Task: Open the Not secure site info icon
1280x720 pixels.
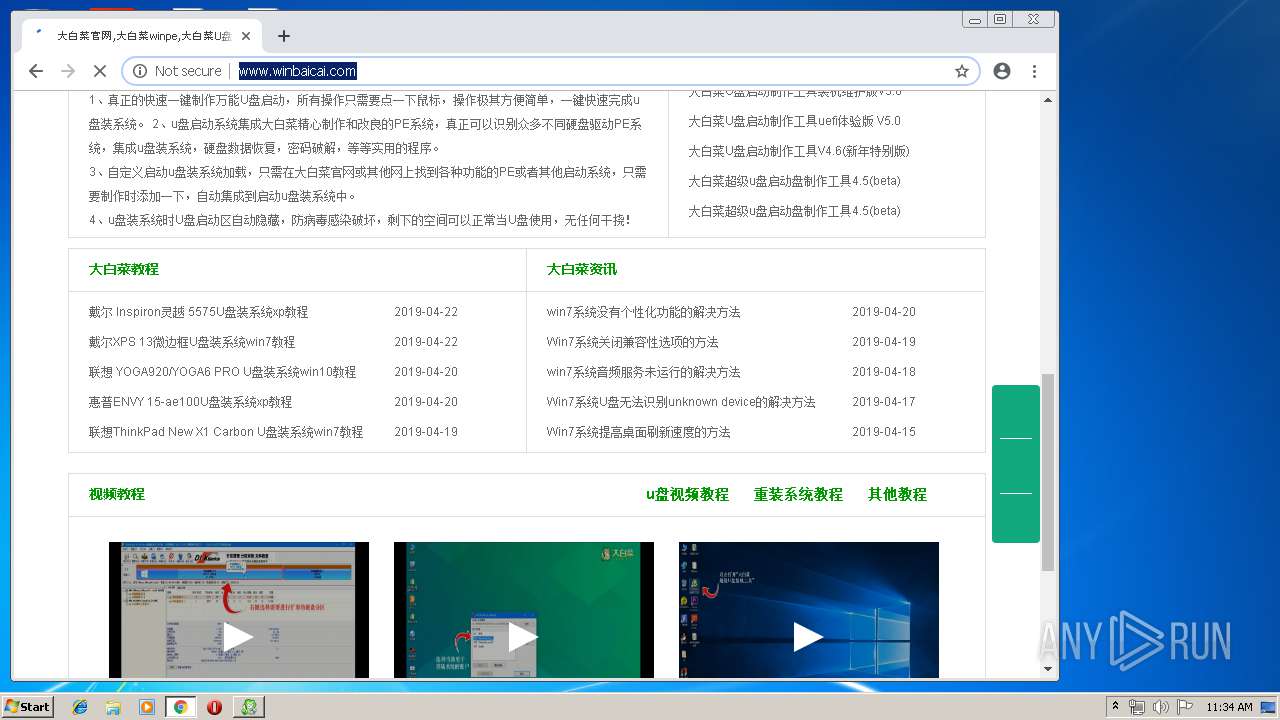Action: point(140,71)
